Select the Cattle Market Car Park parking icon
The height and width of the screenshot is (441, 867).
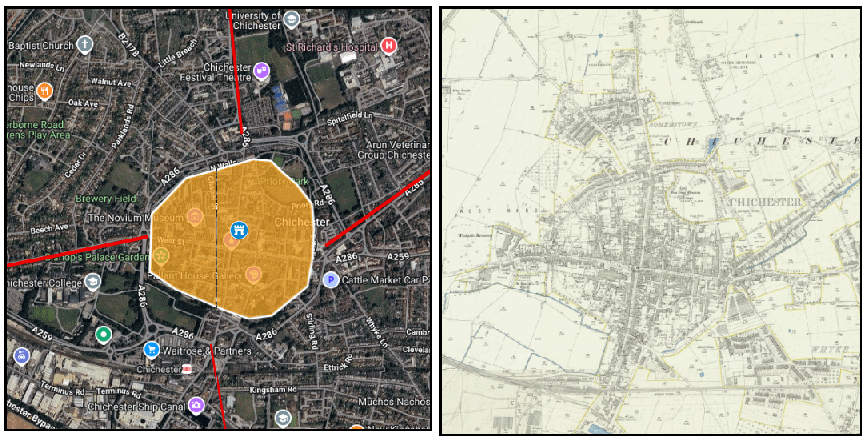331,280
